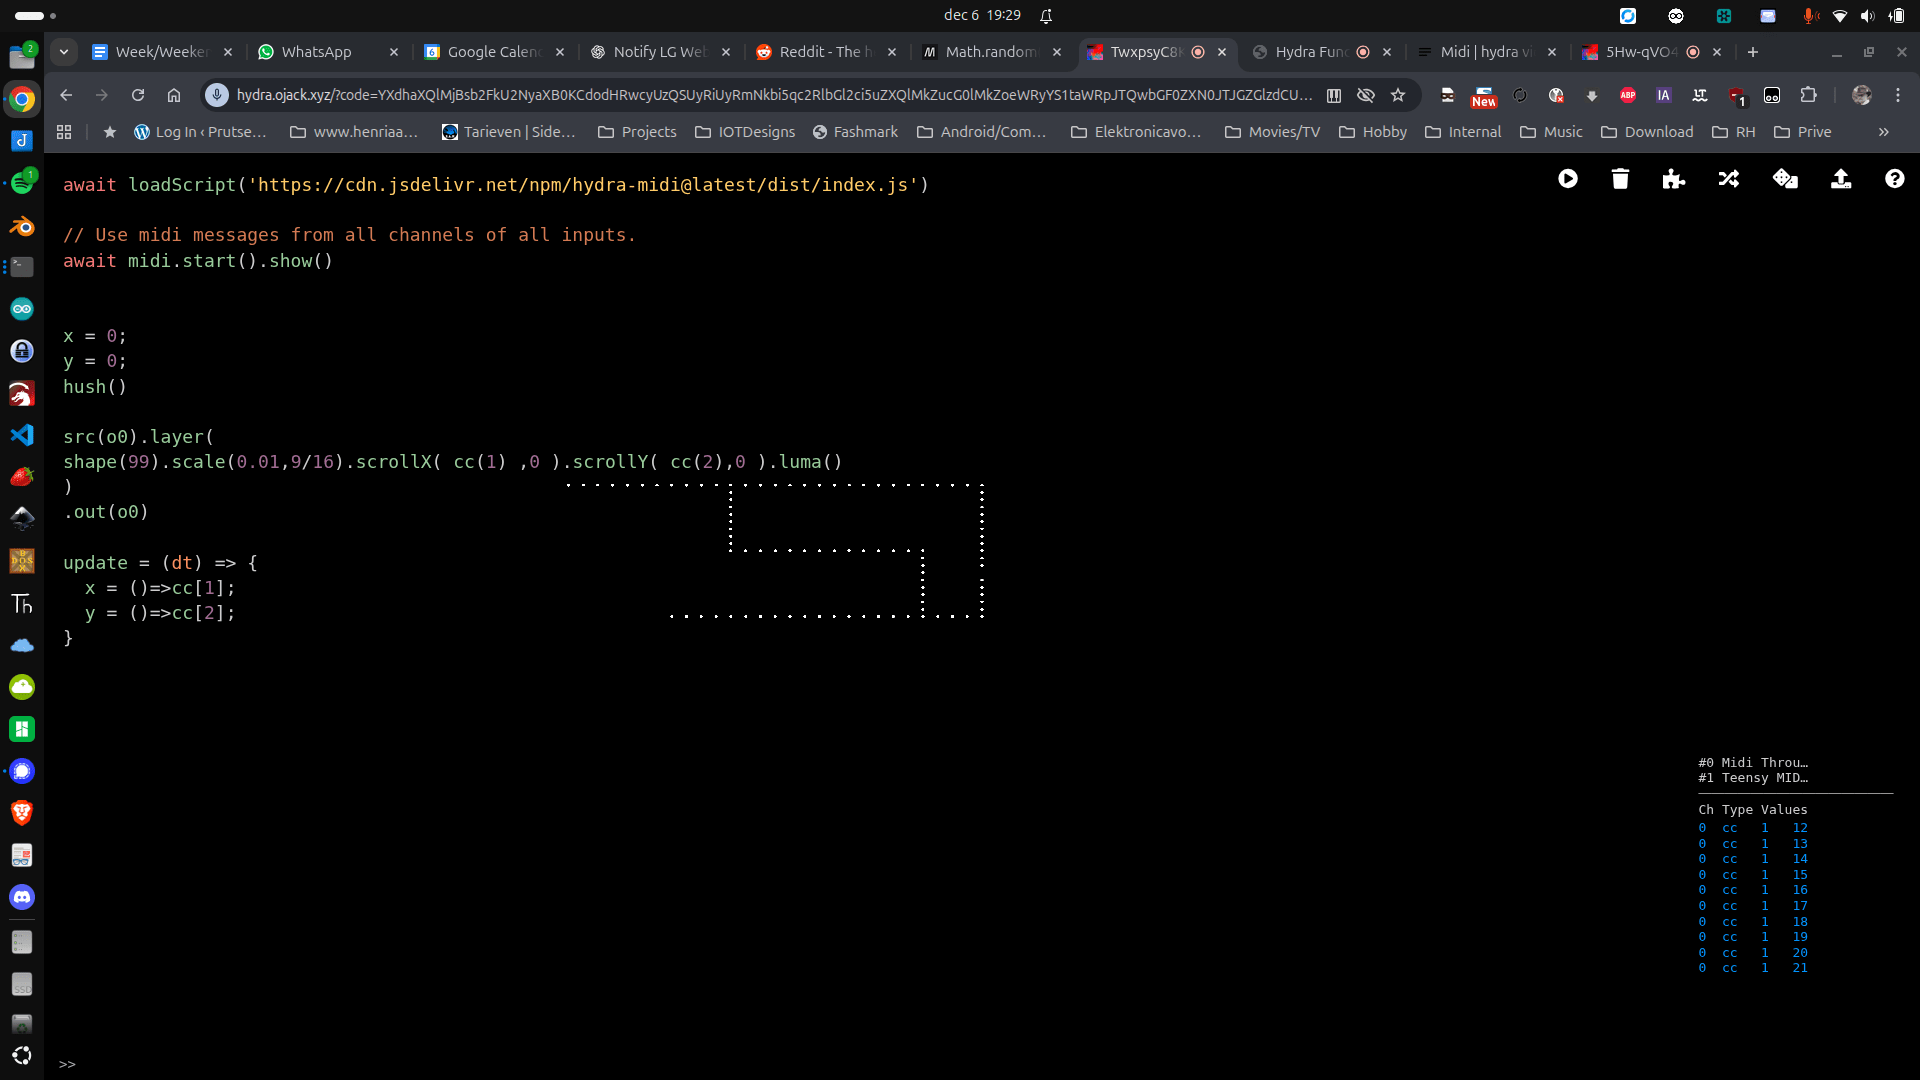Click the dice random-changes icon
Image resolution: width=1920 pixels, height=1080 pixels.
point(1785,179)
